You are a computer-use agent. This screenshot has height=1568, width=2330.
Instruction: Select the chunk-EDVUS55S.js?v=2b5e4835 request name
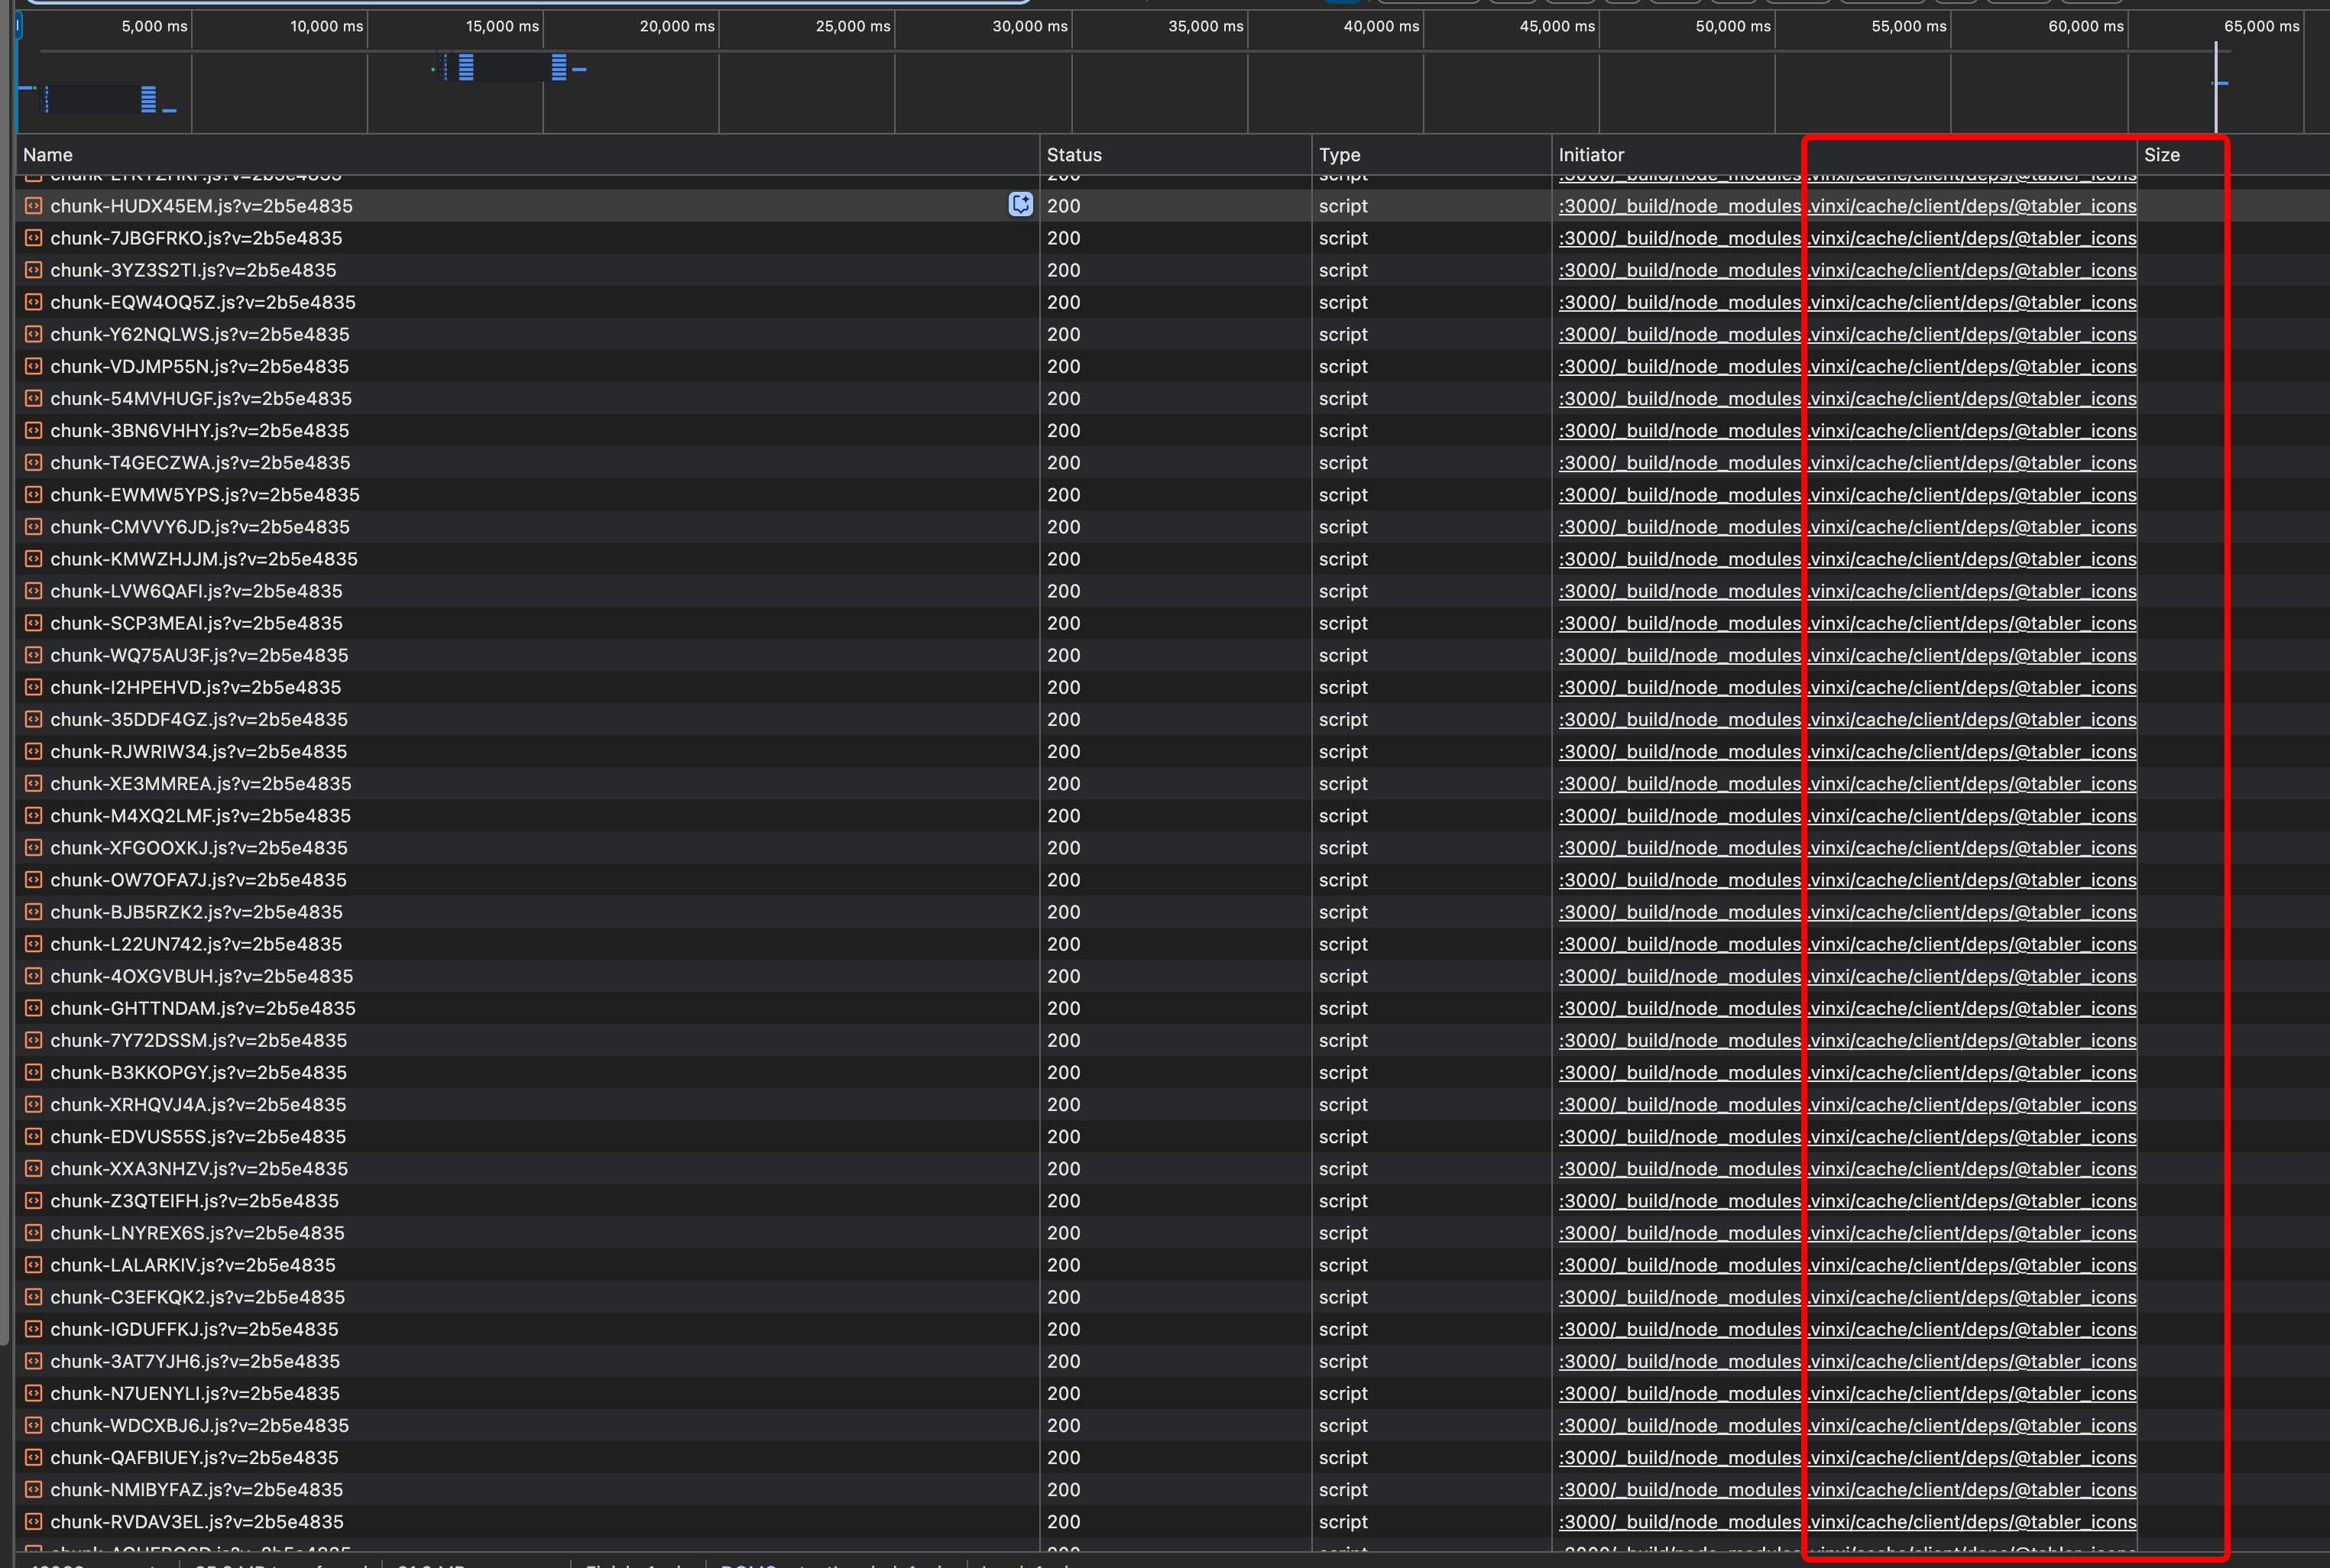[x=198, y=1137]
